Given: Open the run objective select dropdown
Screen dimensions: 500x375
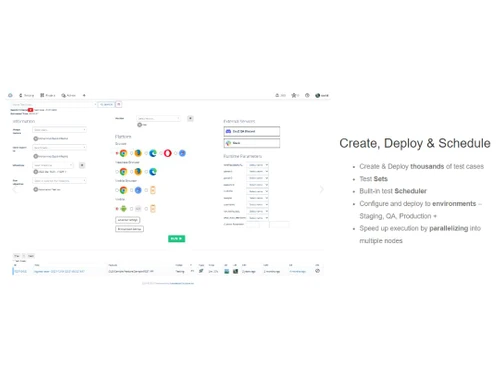Looking at the screenshot, I should click(x=59, y=181).
